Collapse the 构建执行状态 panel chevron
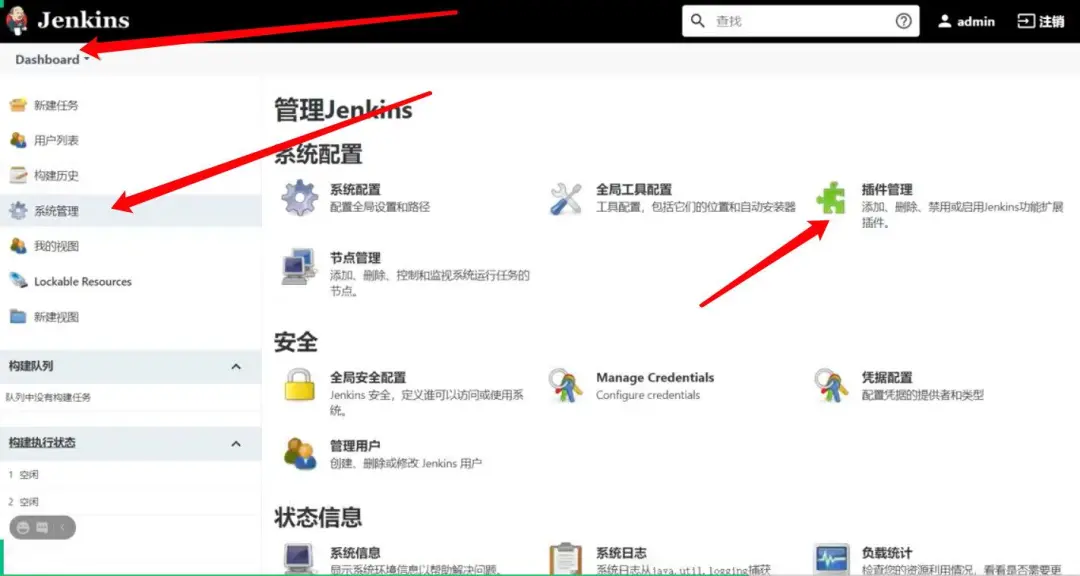 click(236, 444)
